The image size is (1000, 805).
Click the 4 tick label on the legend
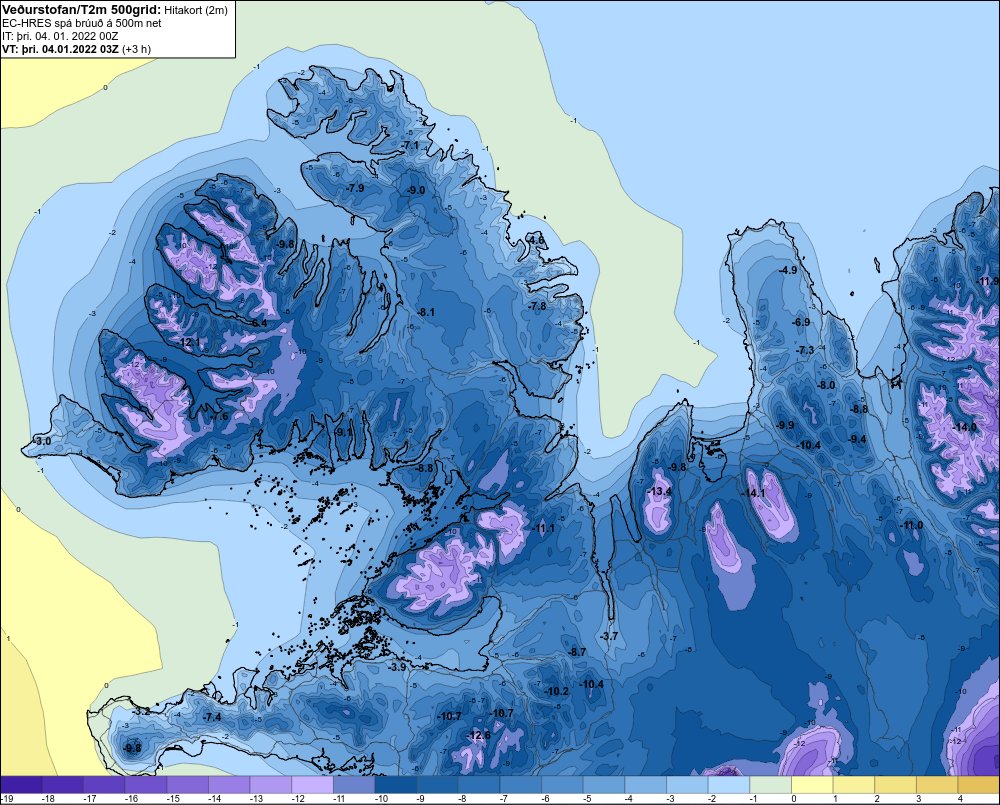[x=960, y=799]
